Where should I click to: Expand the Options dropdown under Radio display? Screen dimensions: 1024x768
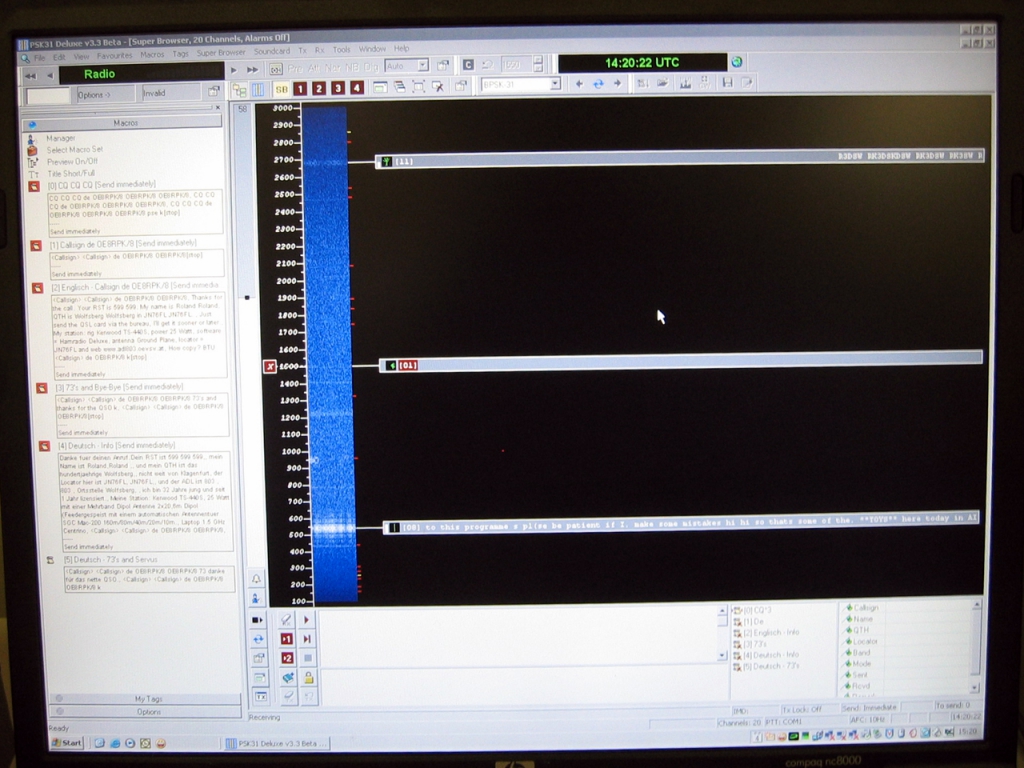point(106,94)
